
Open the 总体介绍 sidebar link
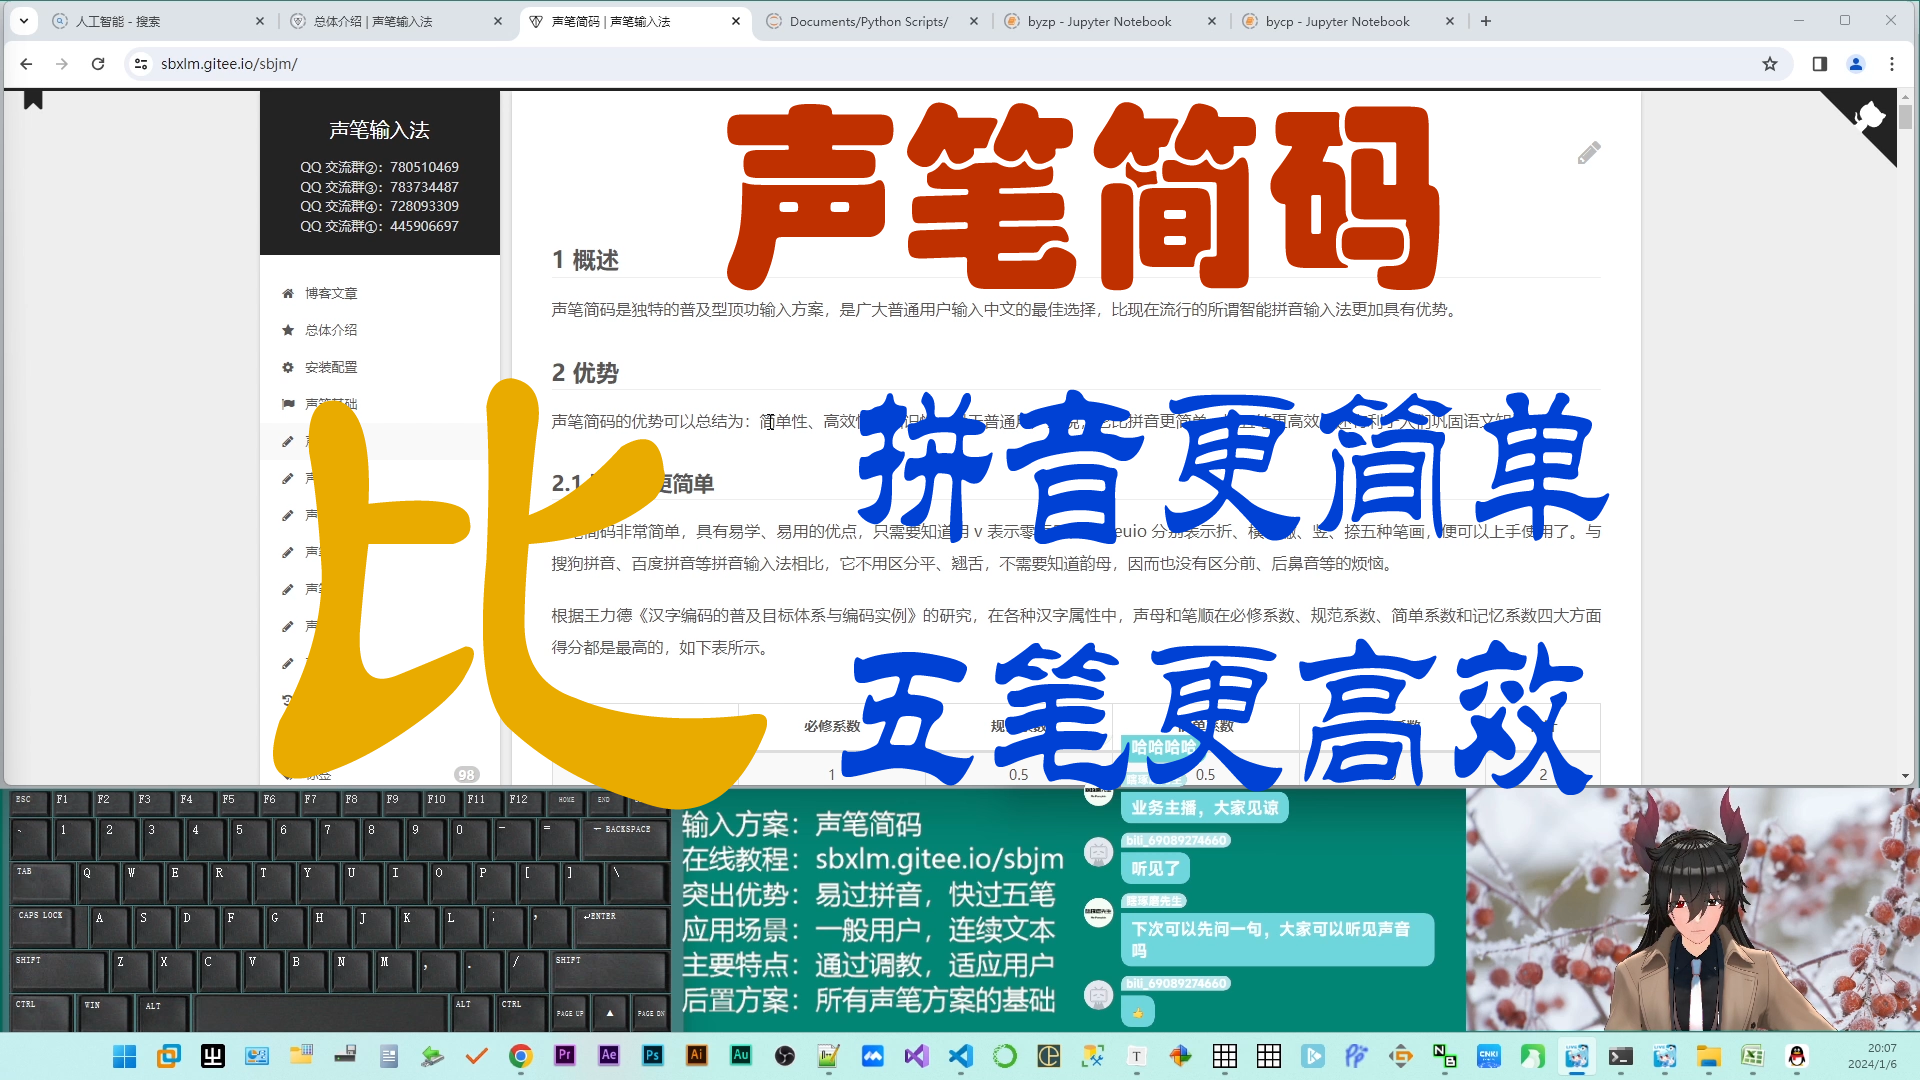click(x=331, y=330)
